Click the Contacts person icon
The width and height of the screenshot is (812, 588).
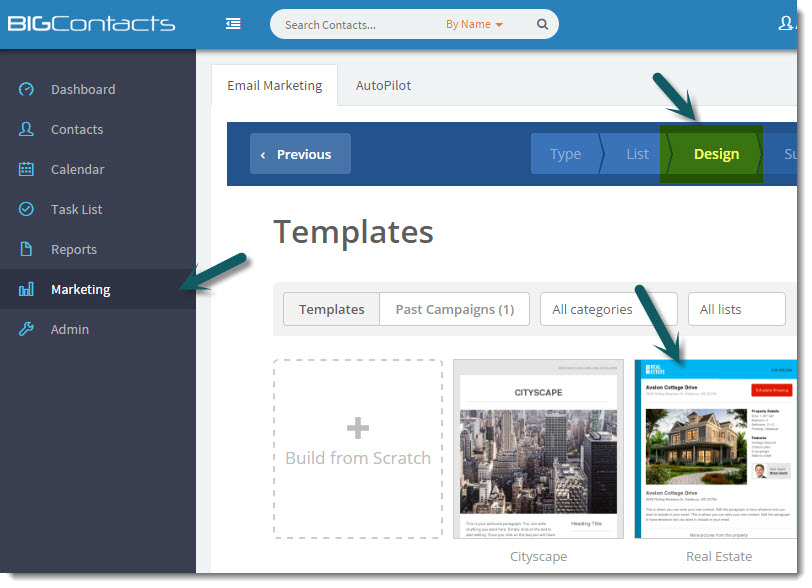26,129
